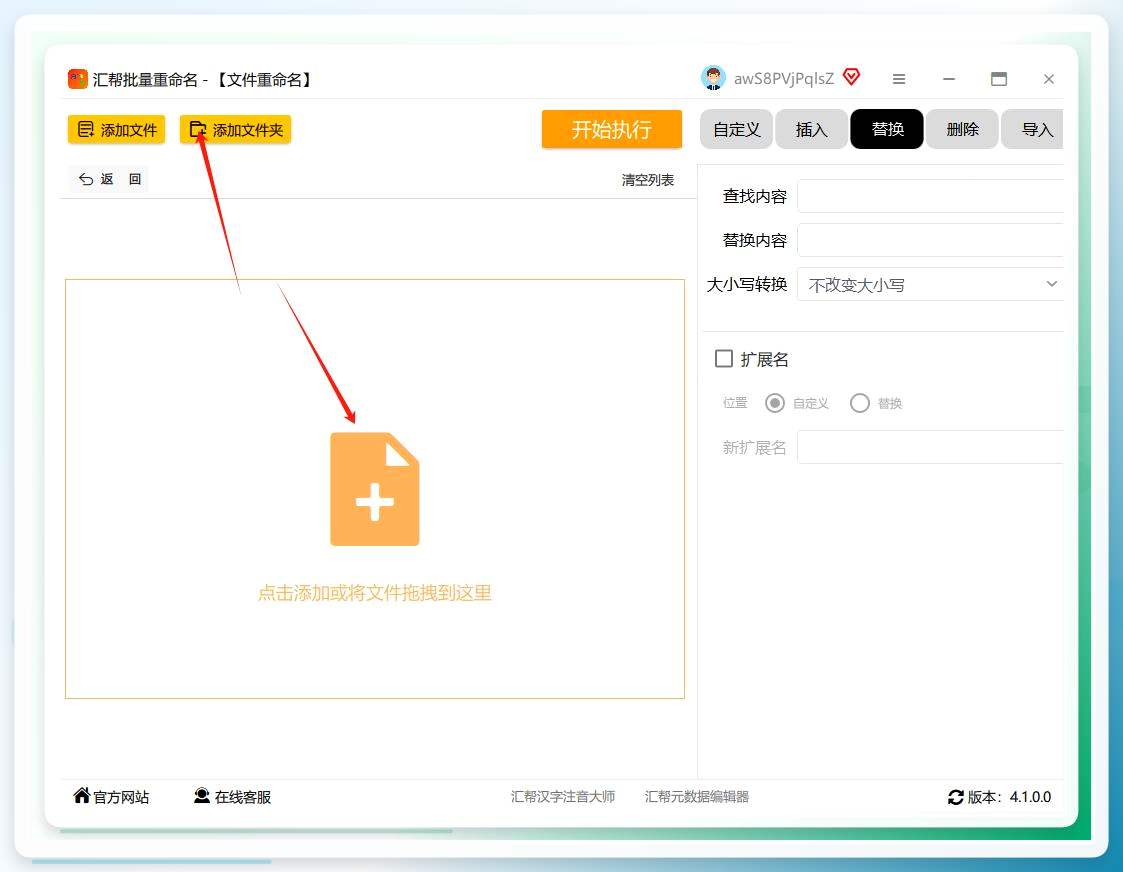
Task: Start execution with 开始执行 button
Action: 612,130
